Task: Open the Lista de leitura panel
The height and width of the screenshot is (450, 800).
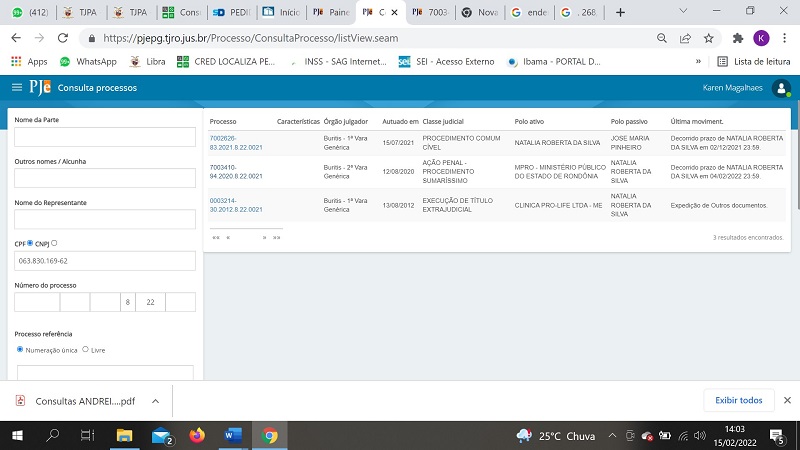Action: tap(755, 61)
